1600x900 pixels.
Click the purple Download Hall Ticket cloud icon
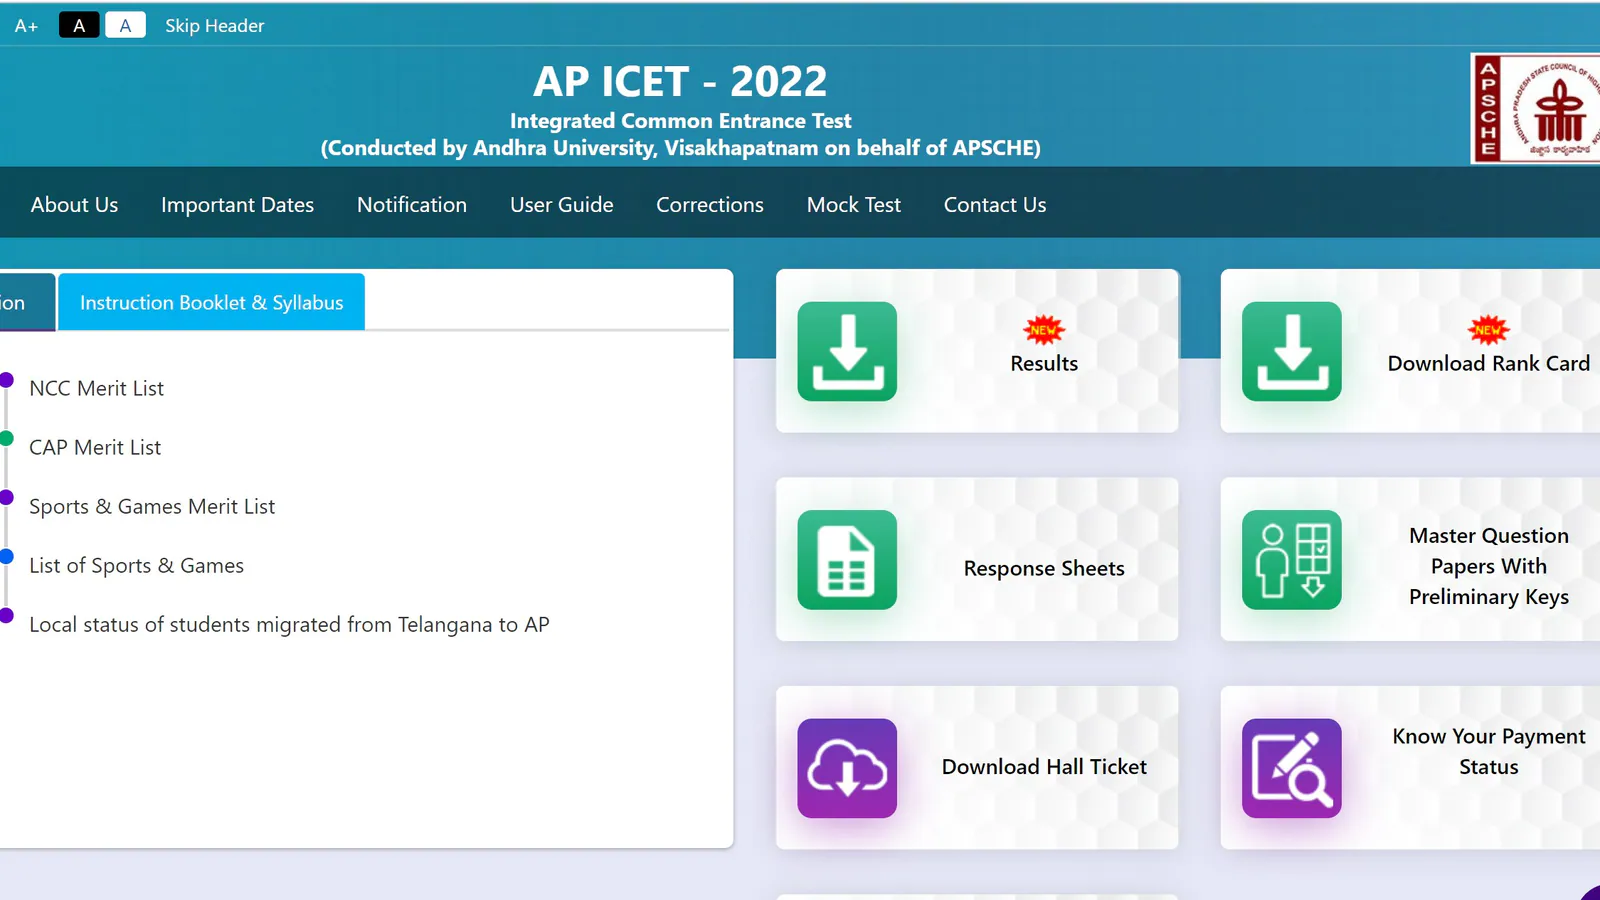847,768
